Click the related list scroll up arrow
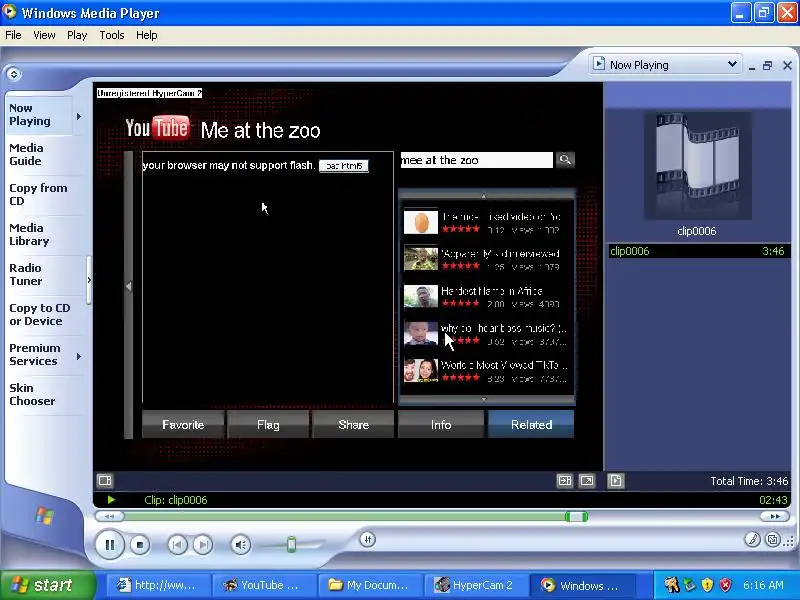Viewport: 800px width, 600px height. pos(484,196)
